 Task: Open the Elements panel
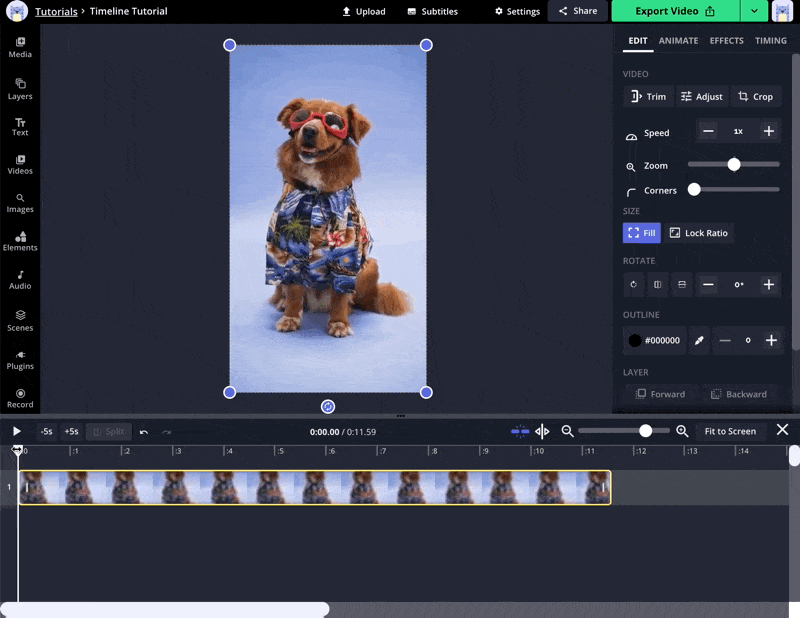tap(20, 241)
